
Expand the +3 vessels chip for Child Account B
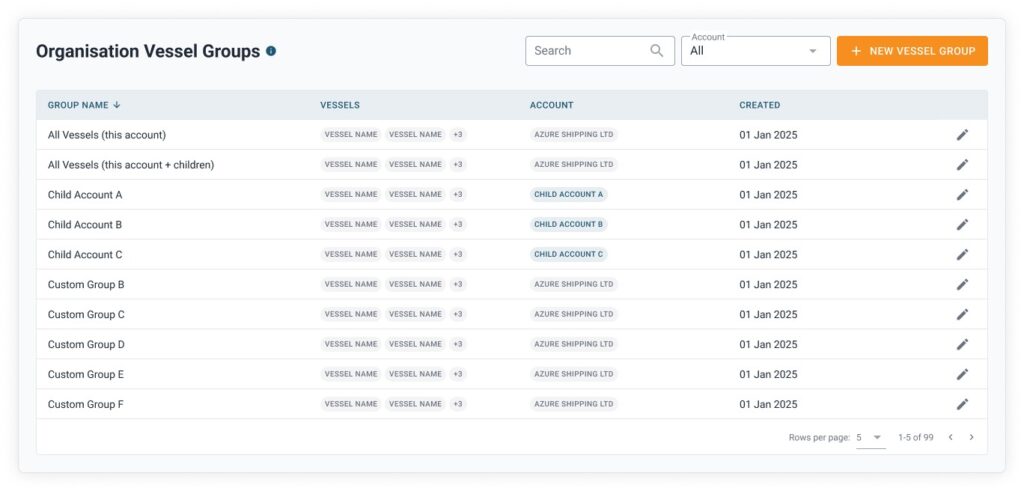click(x=458, y=225)
